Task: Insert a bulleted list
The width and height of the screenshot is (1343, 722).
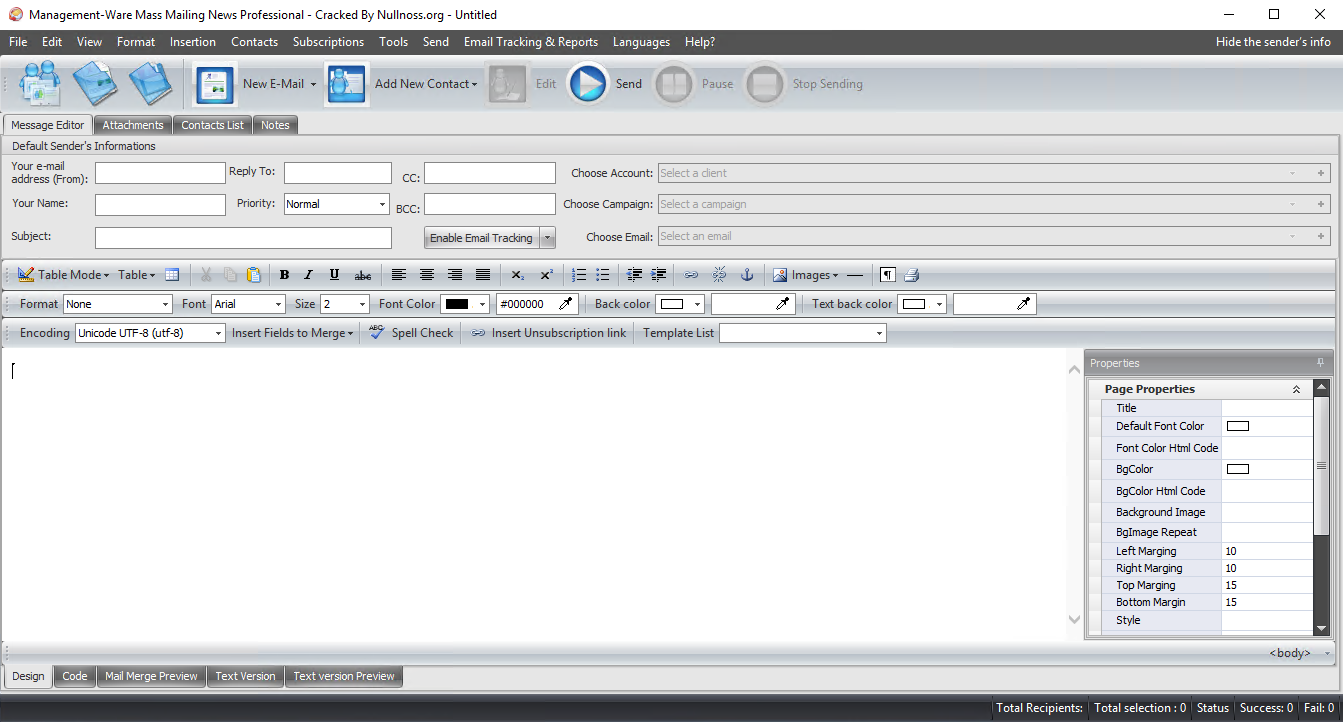Action: point(602,275)
